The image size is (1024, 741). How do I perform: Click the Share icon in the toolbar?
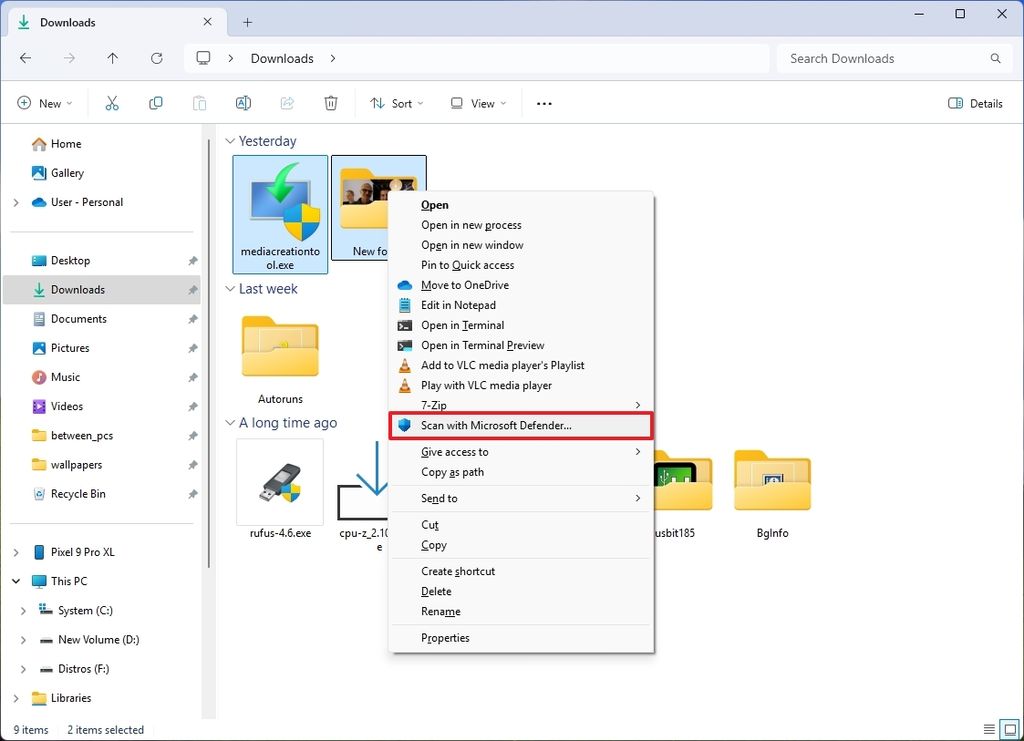pos(287,102)
